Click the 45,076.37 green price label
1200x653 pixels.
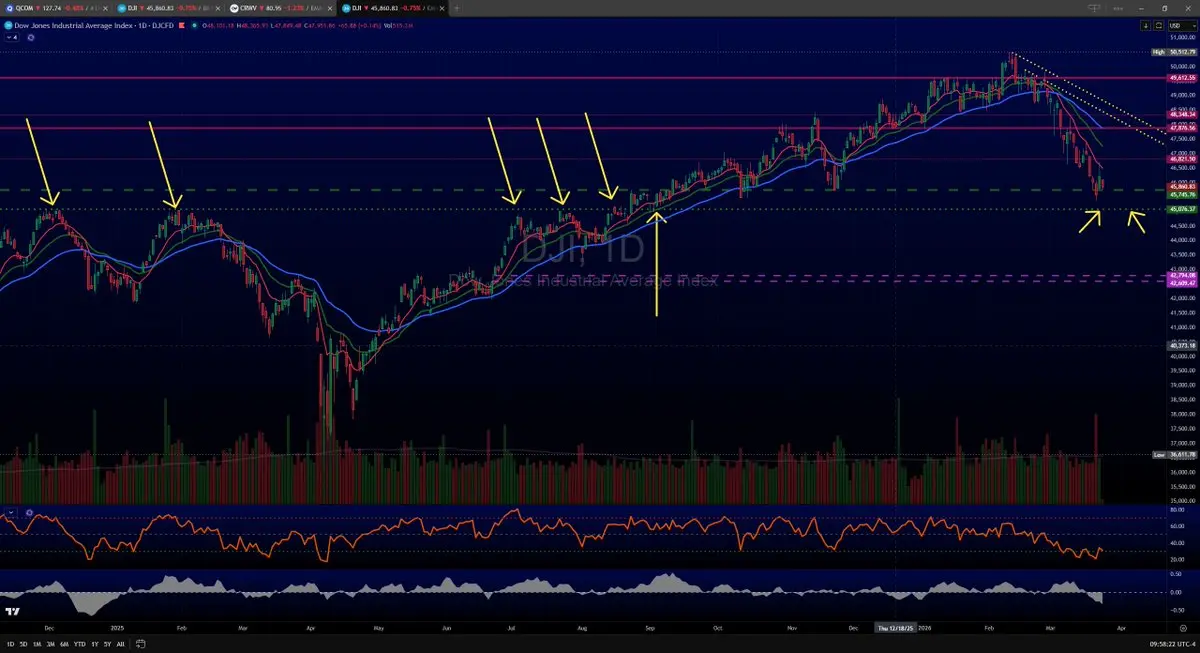(x=1181, y=209)
